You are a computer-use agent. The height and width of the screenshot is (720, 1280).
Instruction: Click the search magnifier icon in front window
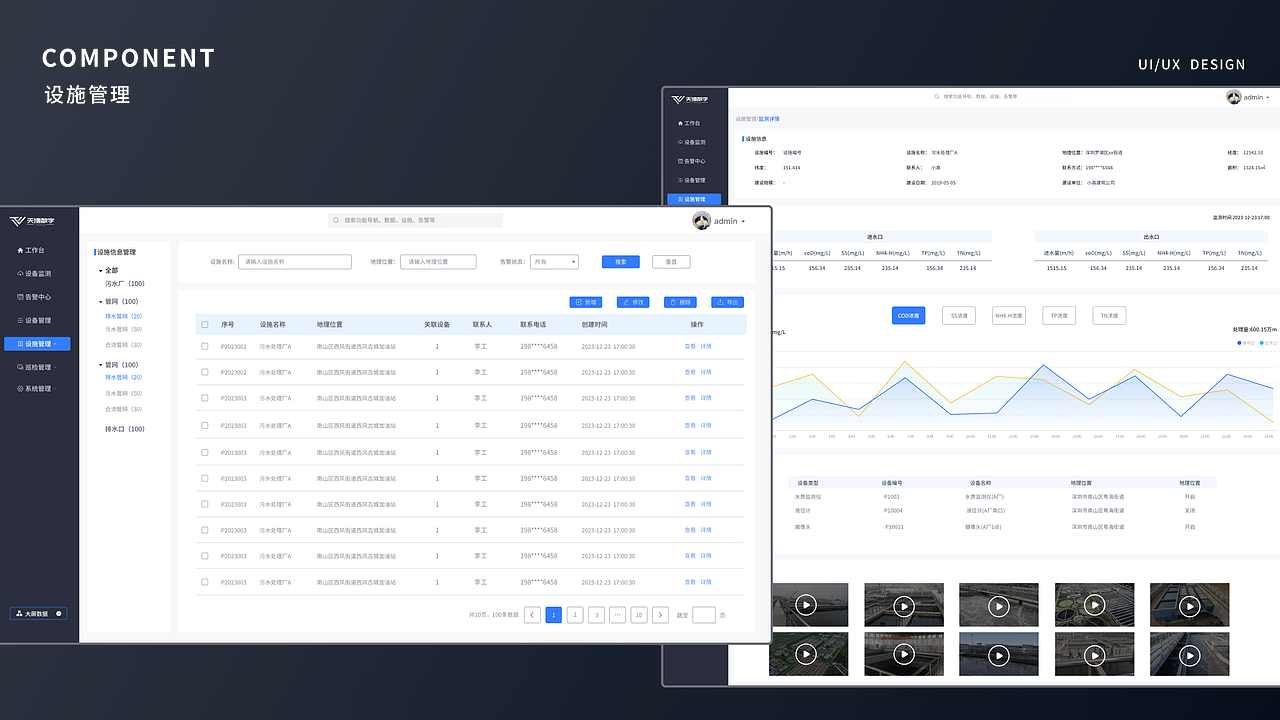(336, 220)
